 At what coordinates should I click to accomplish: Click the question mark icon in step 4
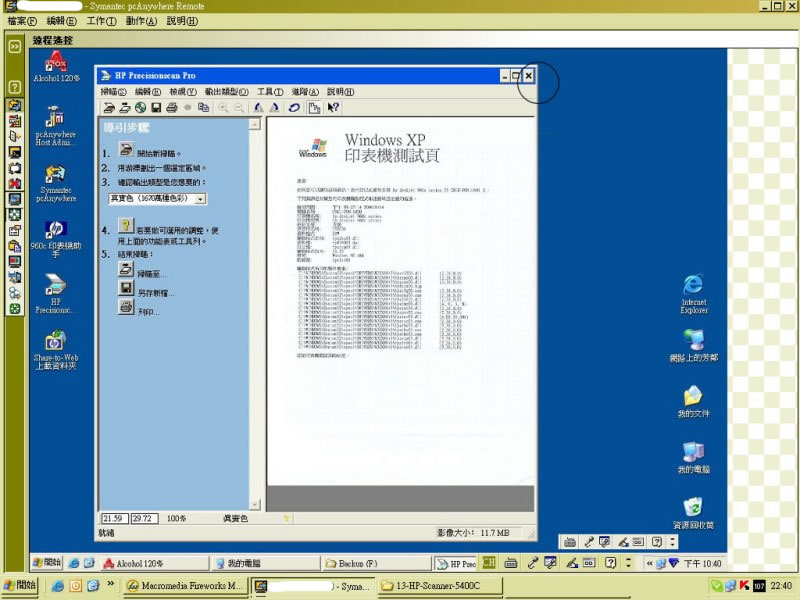(x=126, y=226)
